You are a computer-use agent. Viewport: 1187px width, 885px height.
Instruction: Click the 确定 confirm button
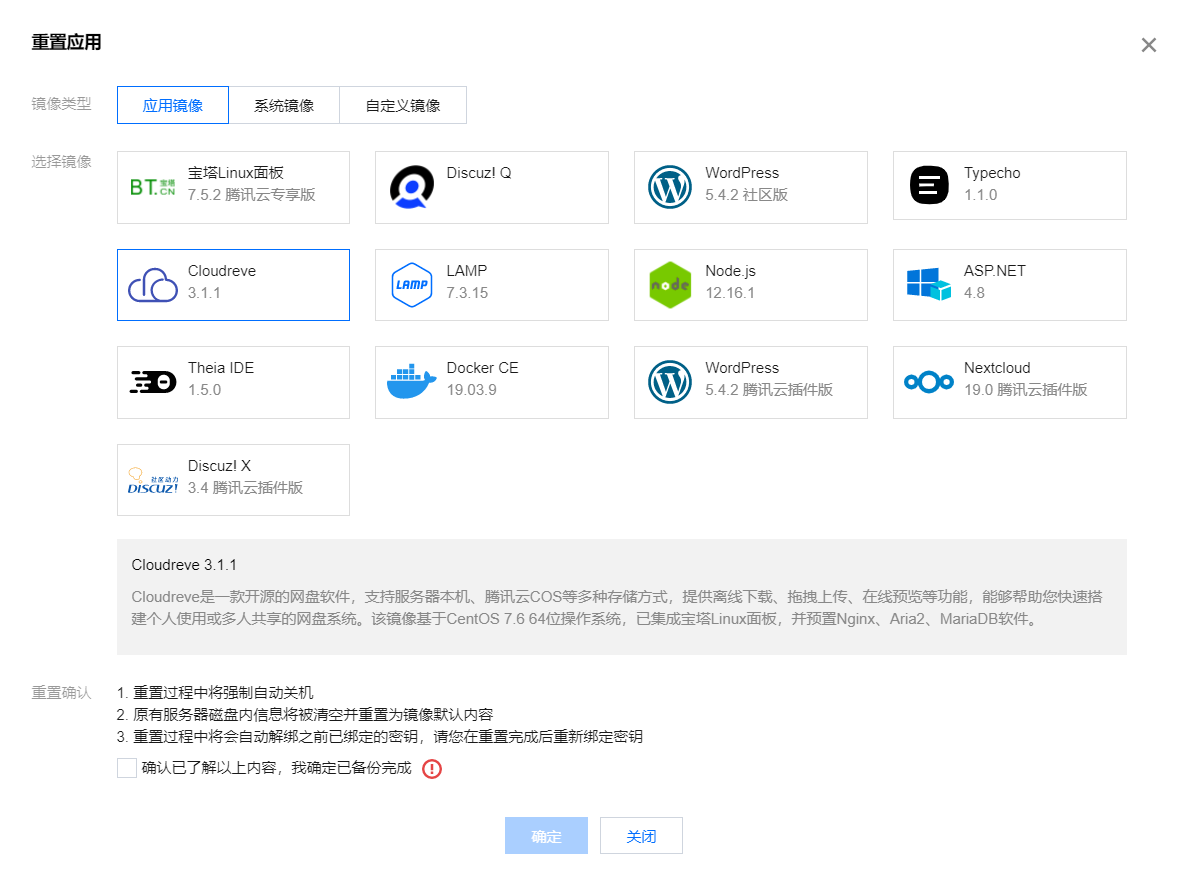click(x=546, y=835)
